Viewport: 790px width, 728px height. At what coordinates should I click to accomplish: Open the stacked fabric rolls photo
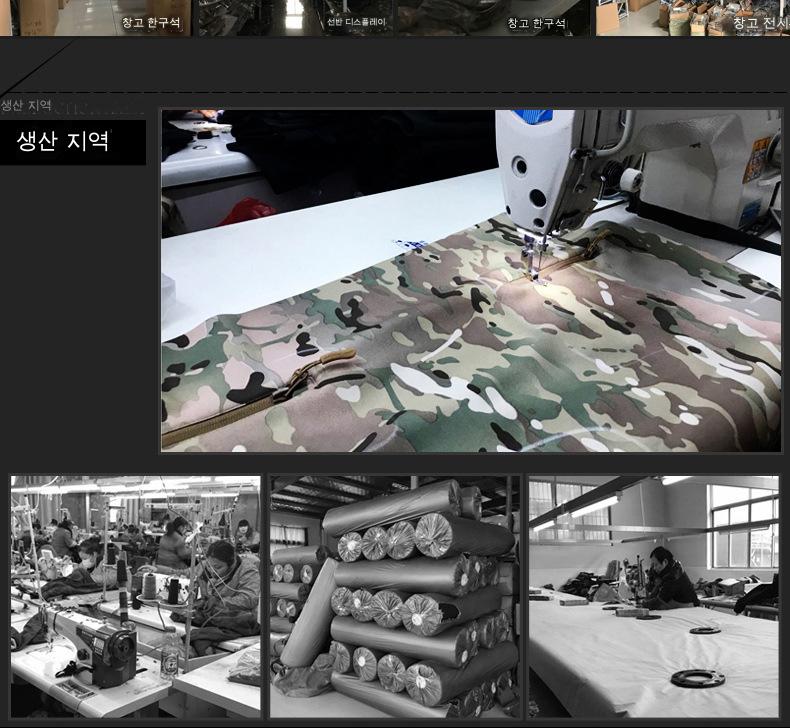pyautogui.click(x=394, y=595)
